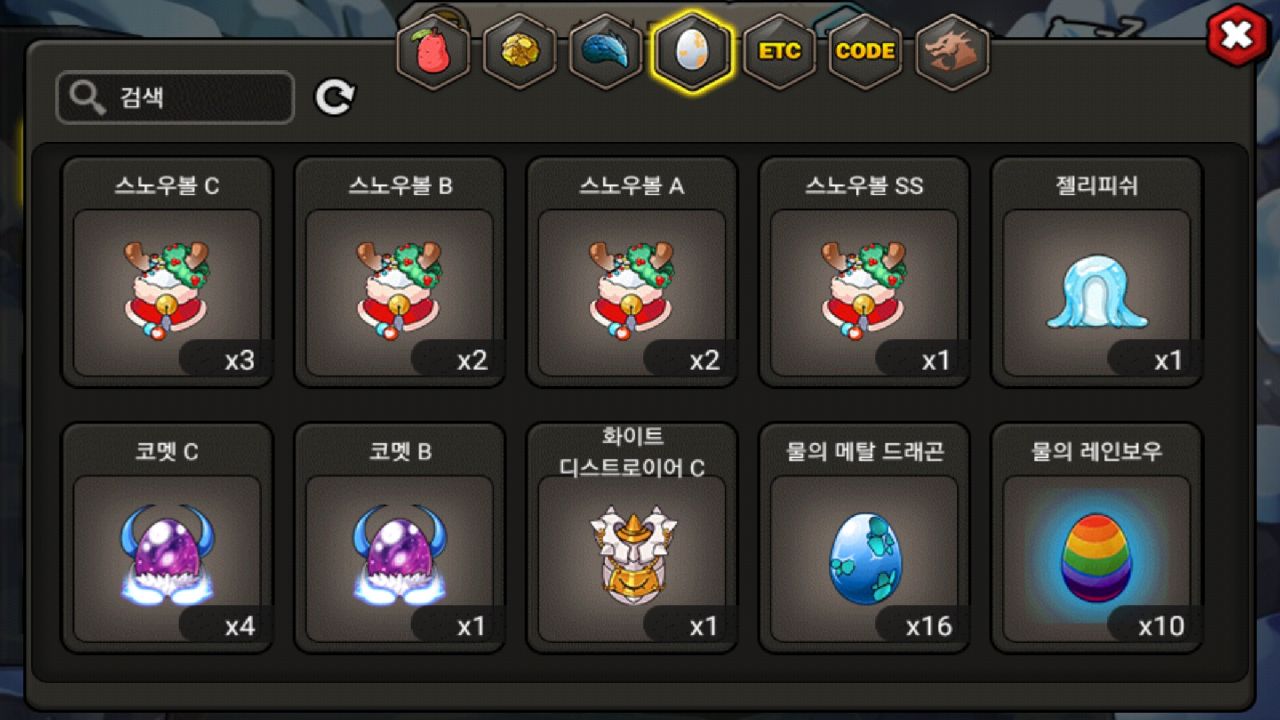Open the blue dragon scale tab

coord(605,52)
